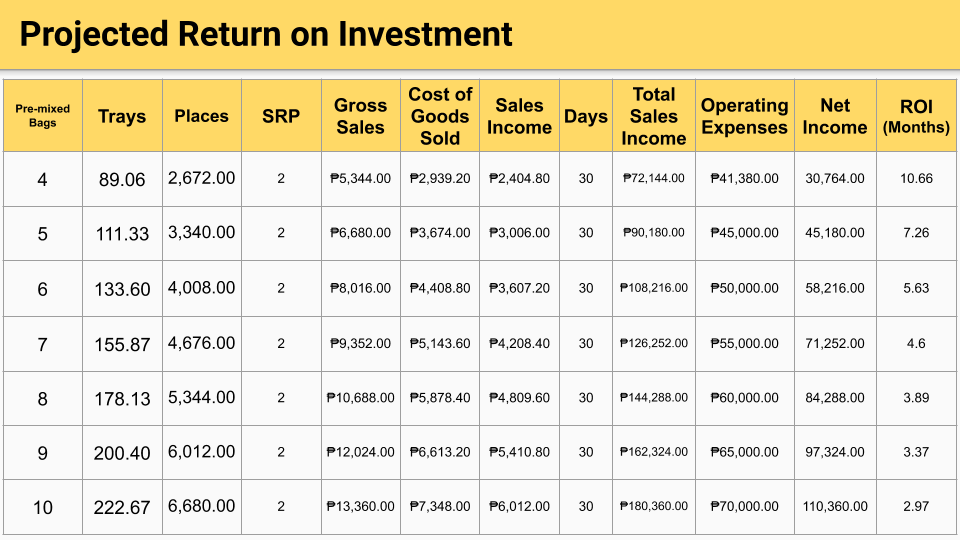960x540 pixels.
Task: Click the Total Sales Income cell ₱90,180.00
Action: [x=654, y=233]
